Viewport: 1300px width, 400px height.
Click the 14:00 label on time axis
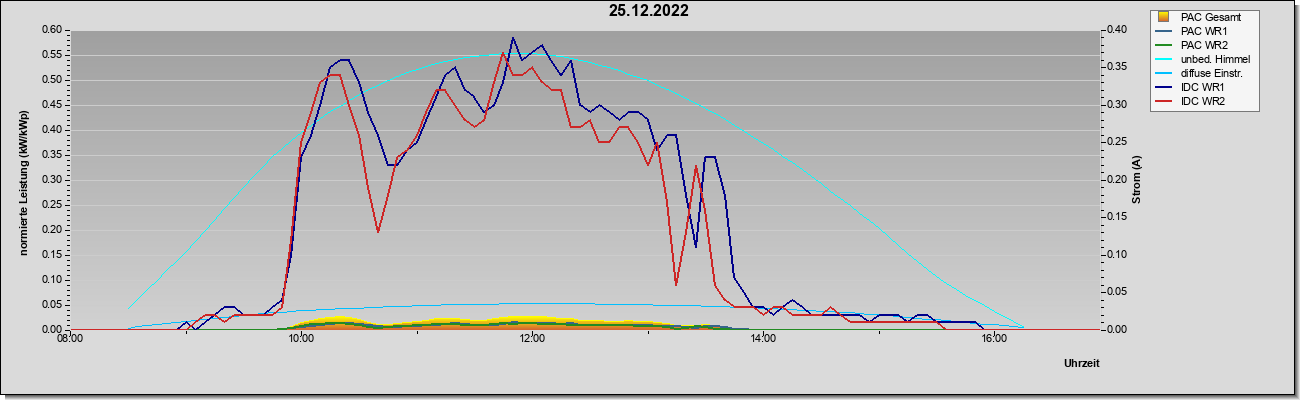click(x=762, y=340)
